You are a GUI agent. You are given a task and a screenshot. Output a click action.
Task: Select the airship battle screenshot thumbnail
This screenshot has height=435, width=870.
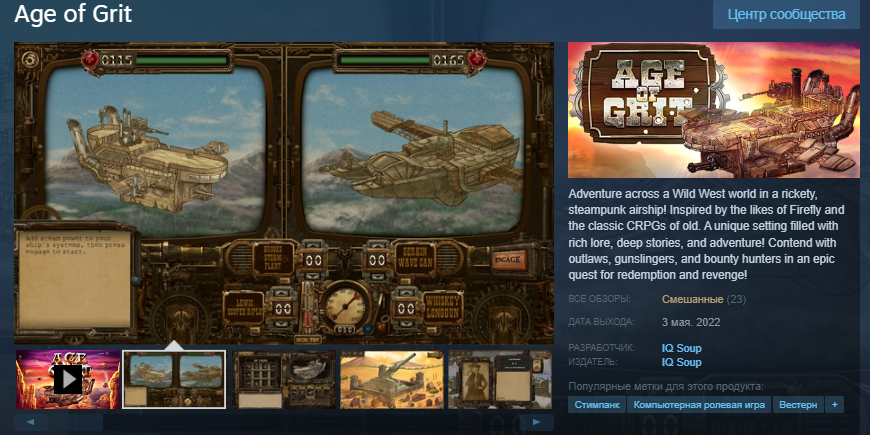(x=174, y=380)
